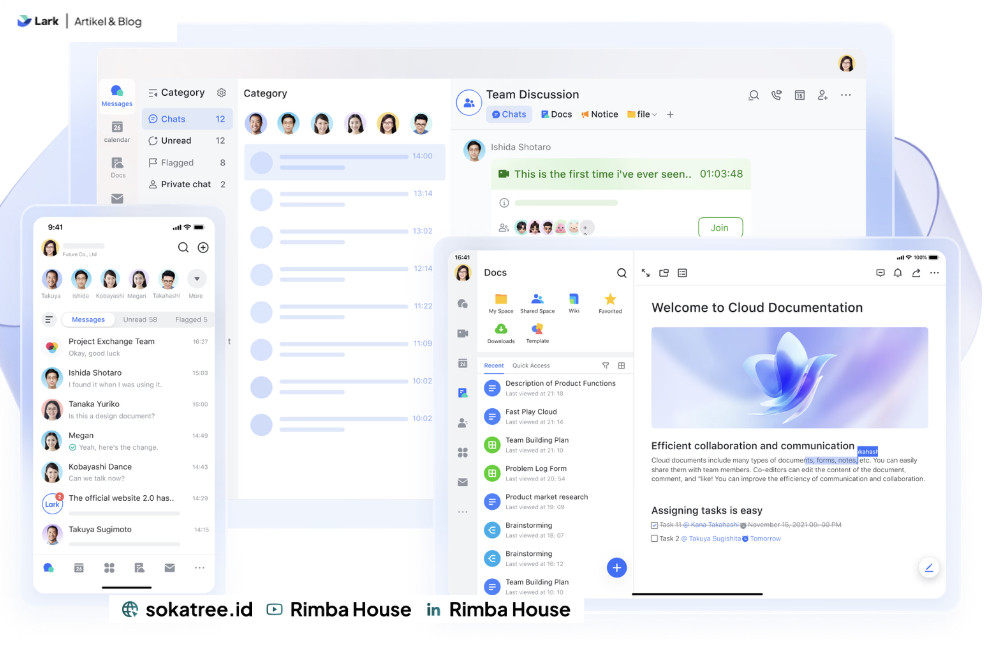Tap the search icon on the phone
Screen dimensions: 995x652
tap(183, 248)
